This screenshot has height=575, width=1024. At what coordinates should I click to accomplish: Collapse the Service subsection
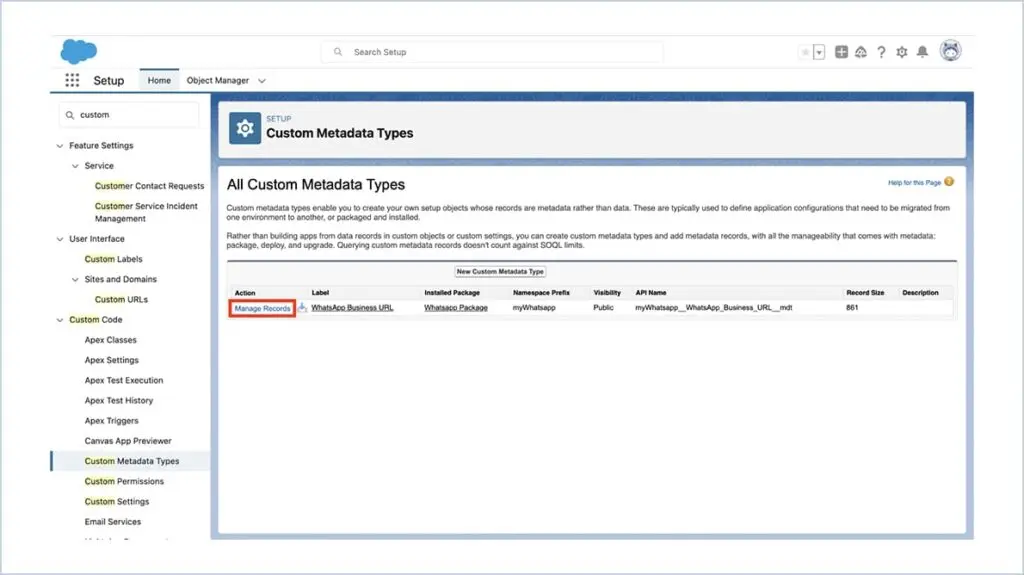[75, 166]
